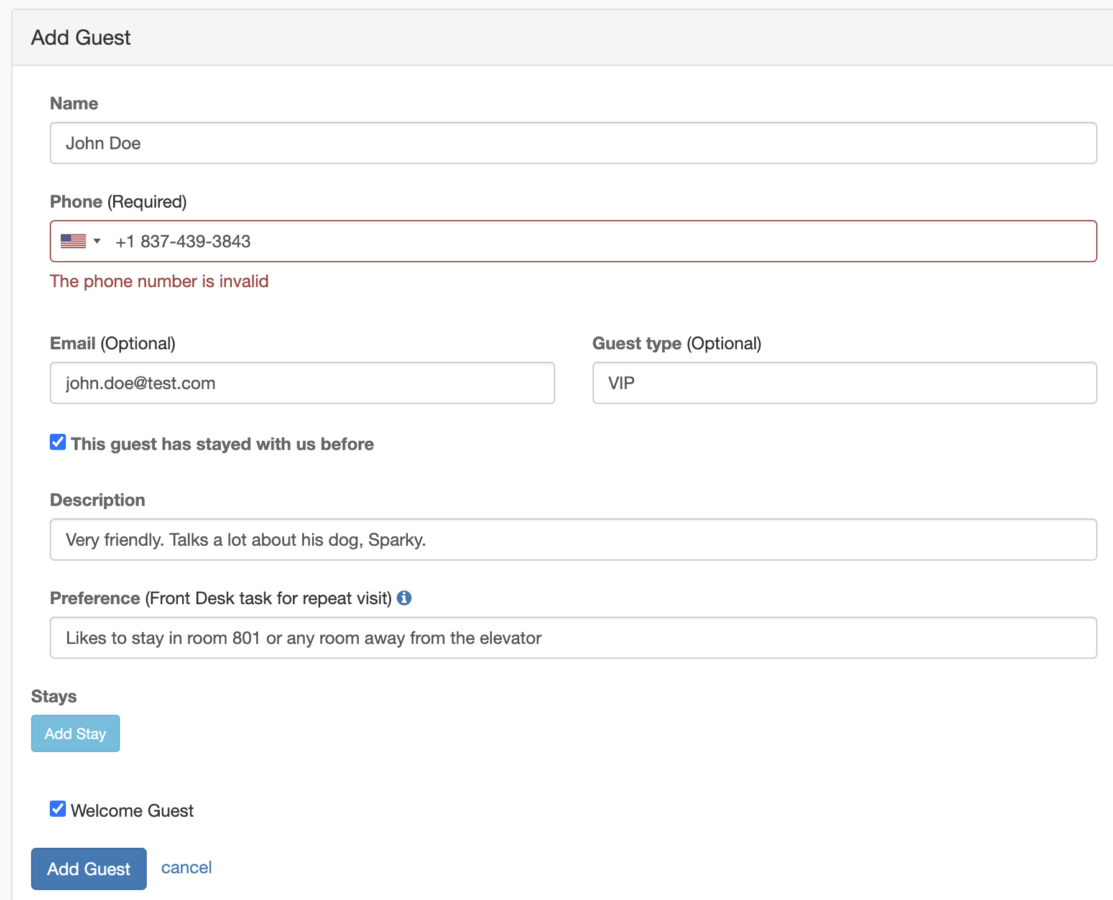1113x900 pixels.
Task: Uncheck 'This guest has stayed with us before'
Action: click(x=57, y=443)
